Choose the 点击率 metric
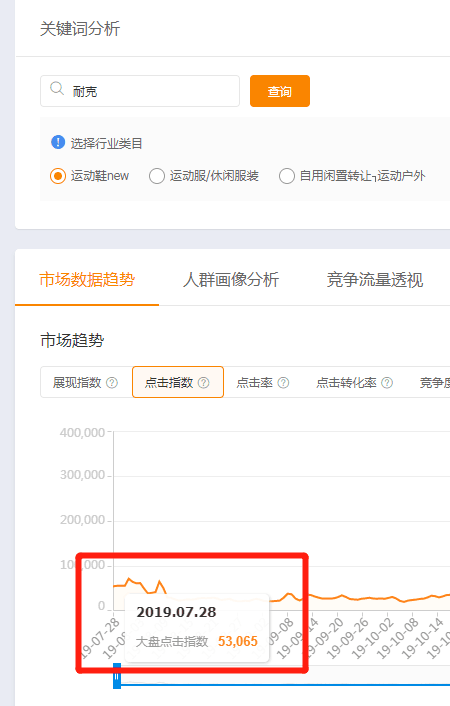This screenshot has width=450, height=706. [x=263, y=382]
